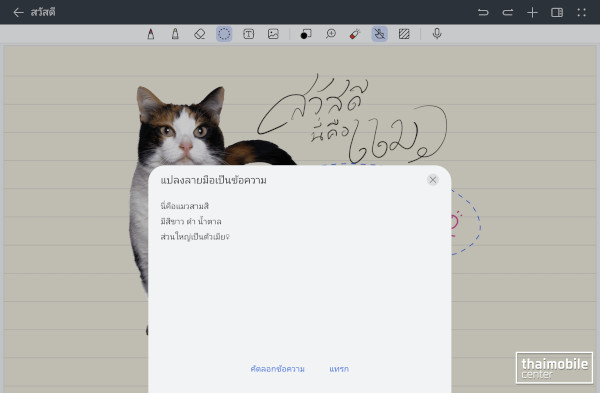Activate the lasso selection tool
This screenshot has height=393, width=600.
point(224,34)
